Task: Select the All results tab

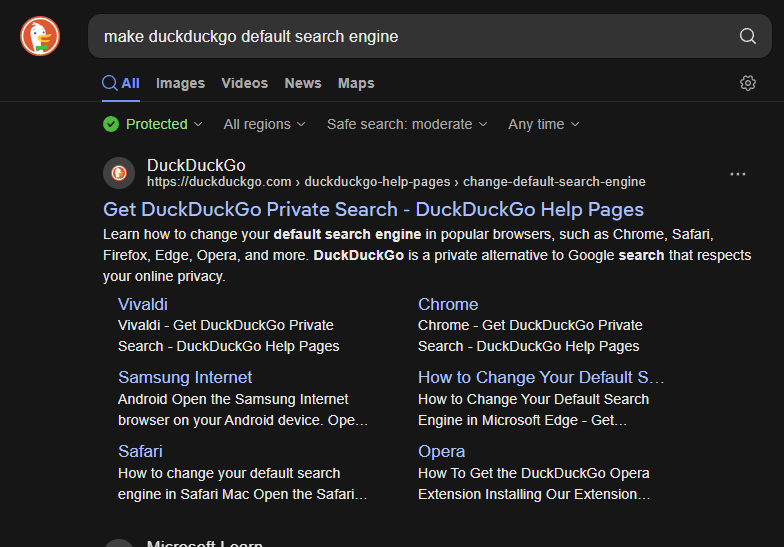Action: [x=121, y=83]
